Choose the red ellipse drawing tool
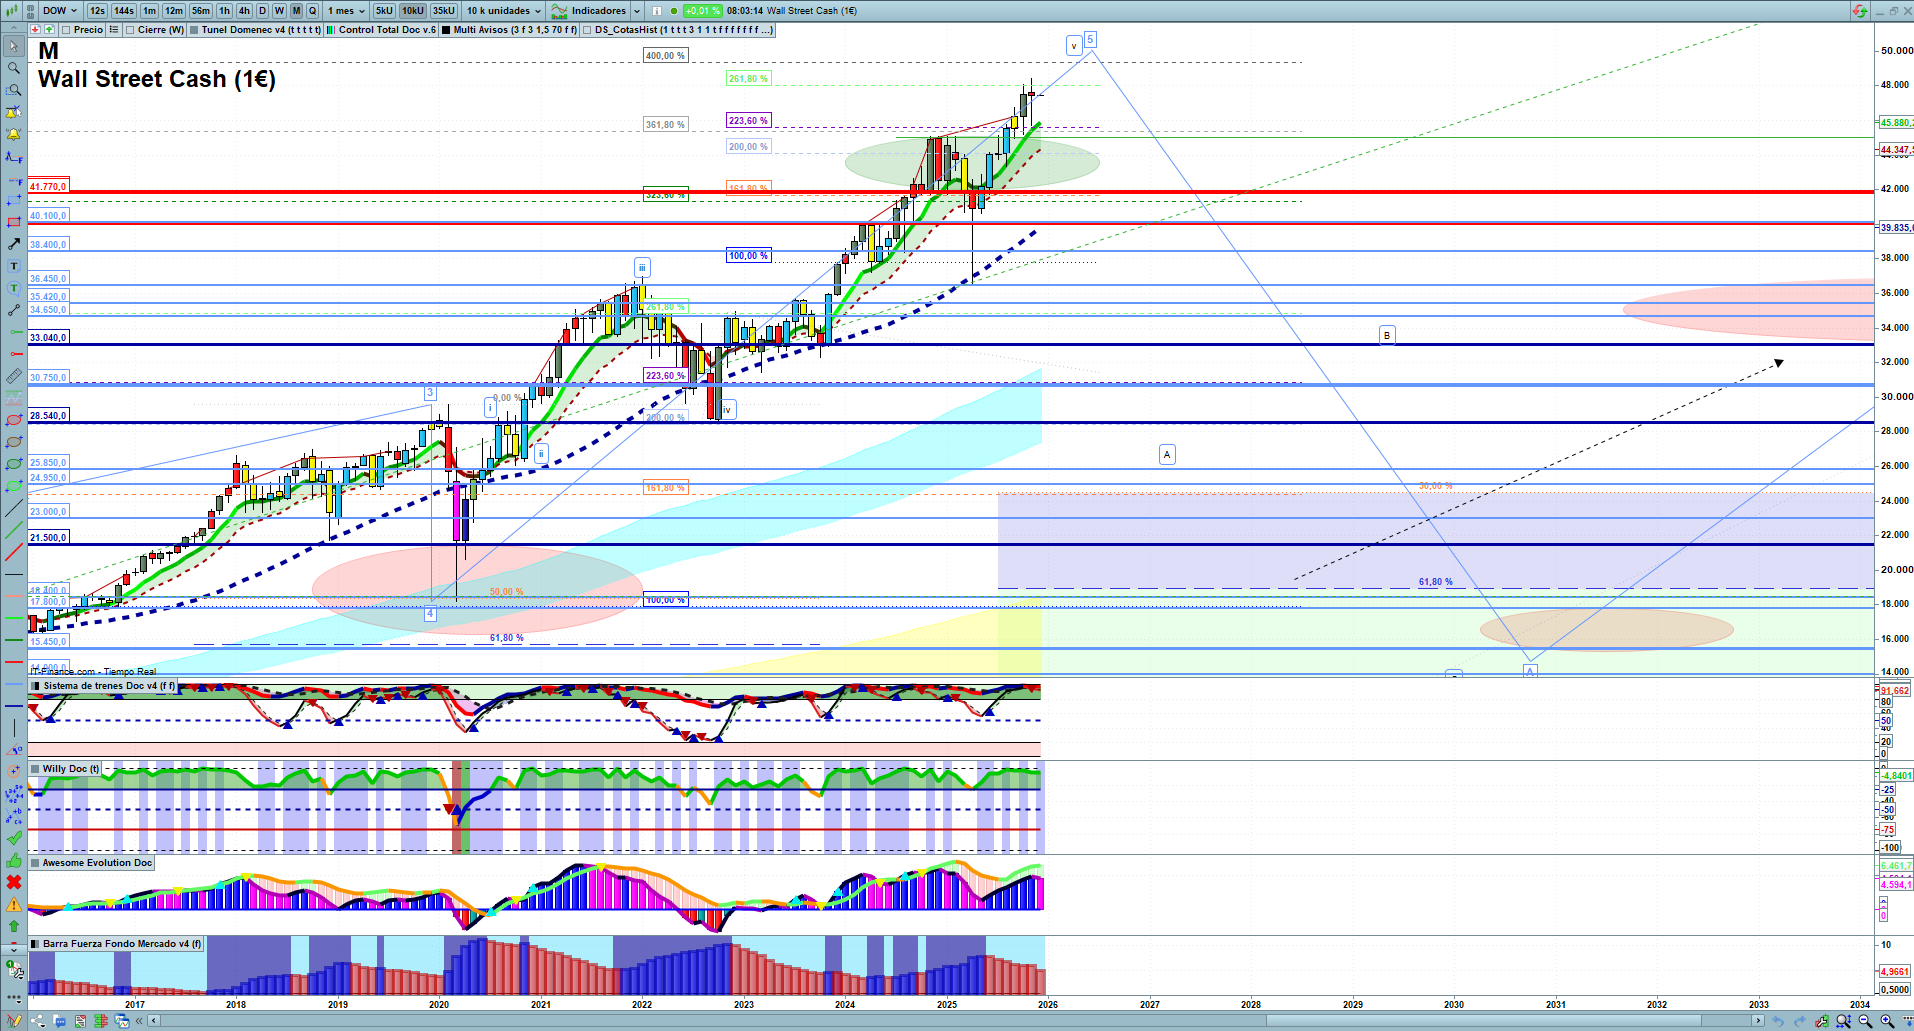This screenshot has width=1914, height=1031. (14, 421)
